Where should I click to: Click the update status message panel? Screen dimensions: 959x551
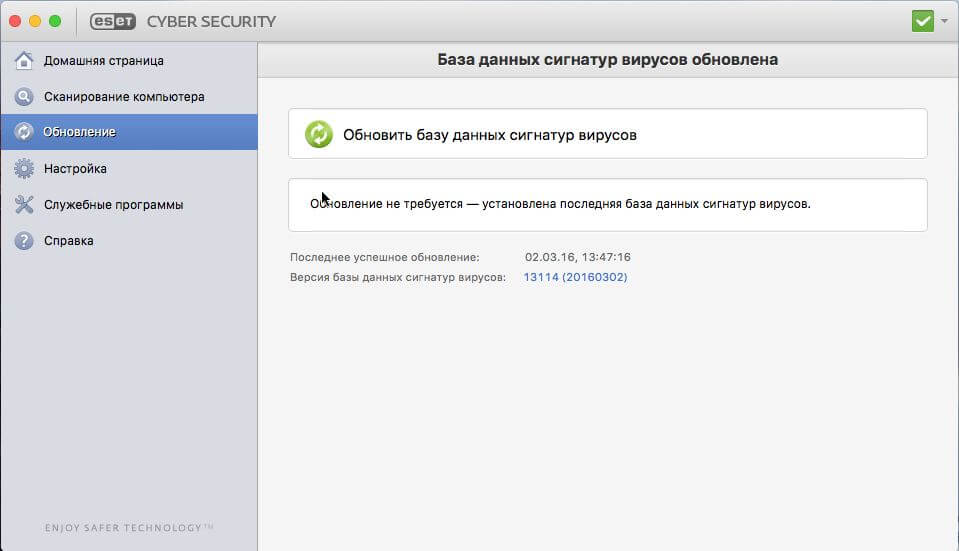point(607,205)
